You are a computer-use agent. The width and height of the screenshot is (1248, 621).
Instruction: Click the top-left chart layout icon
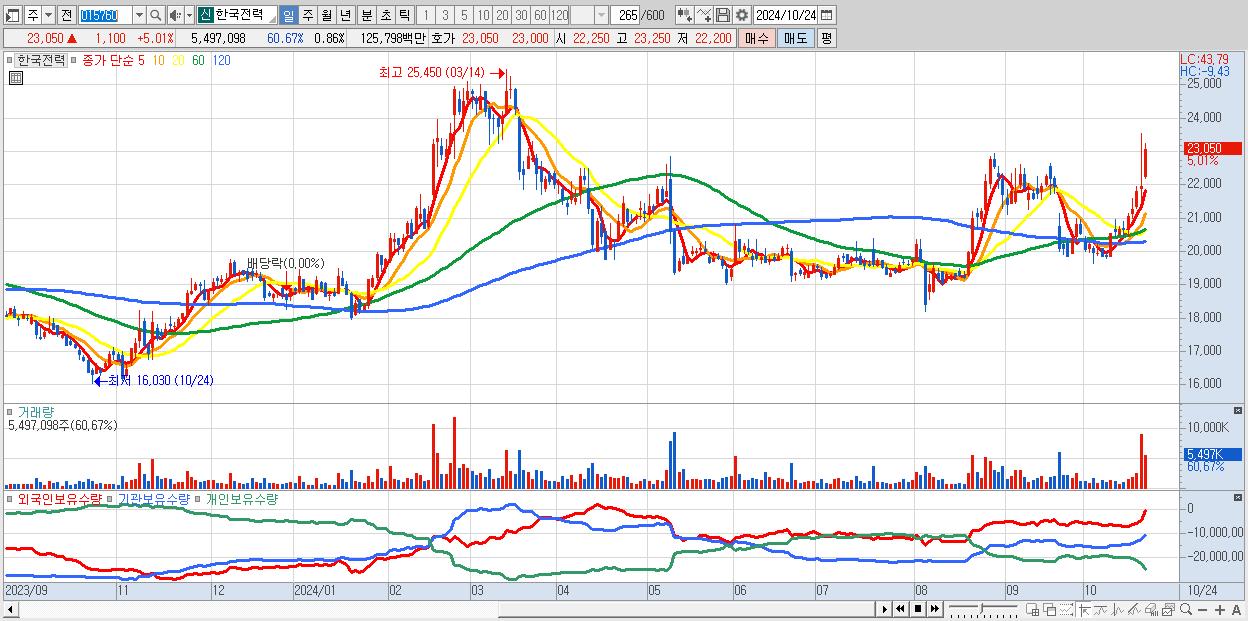click(12, 15)
